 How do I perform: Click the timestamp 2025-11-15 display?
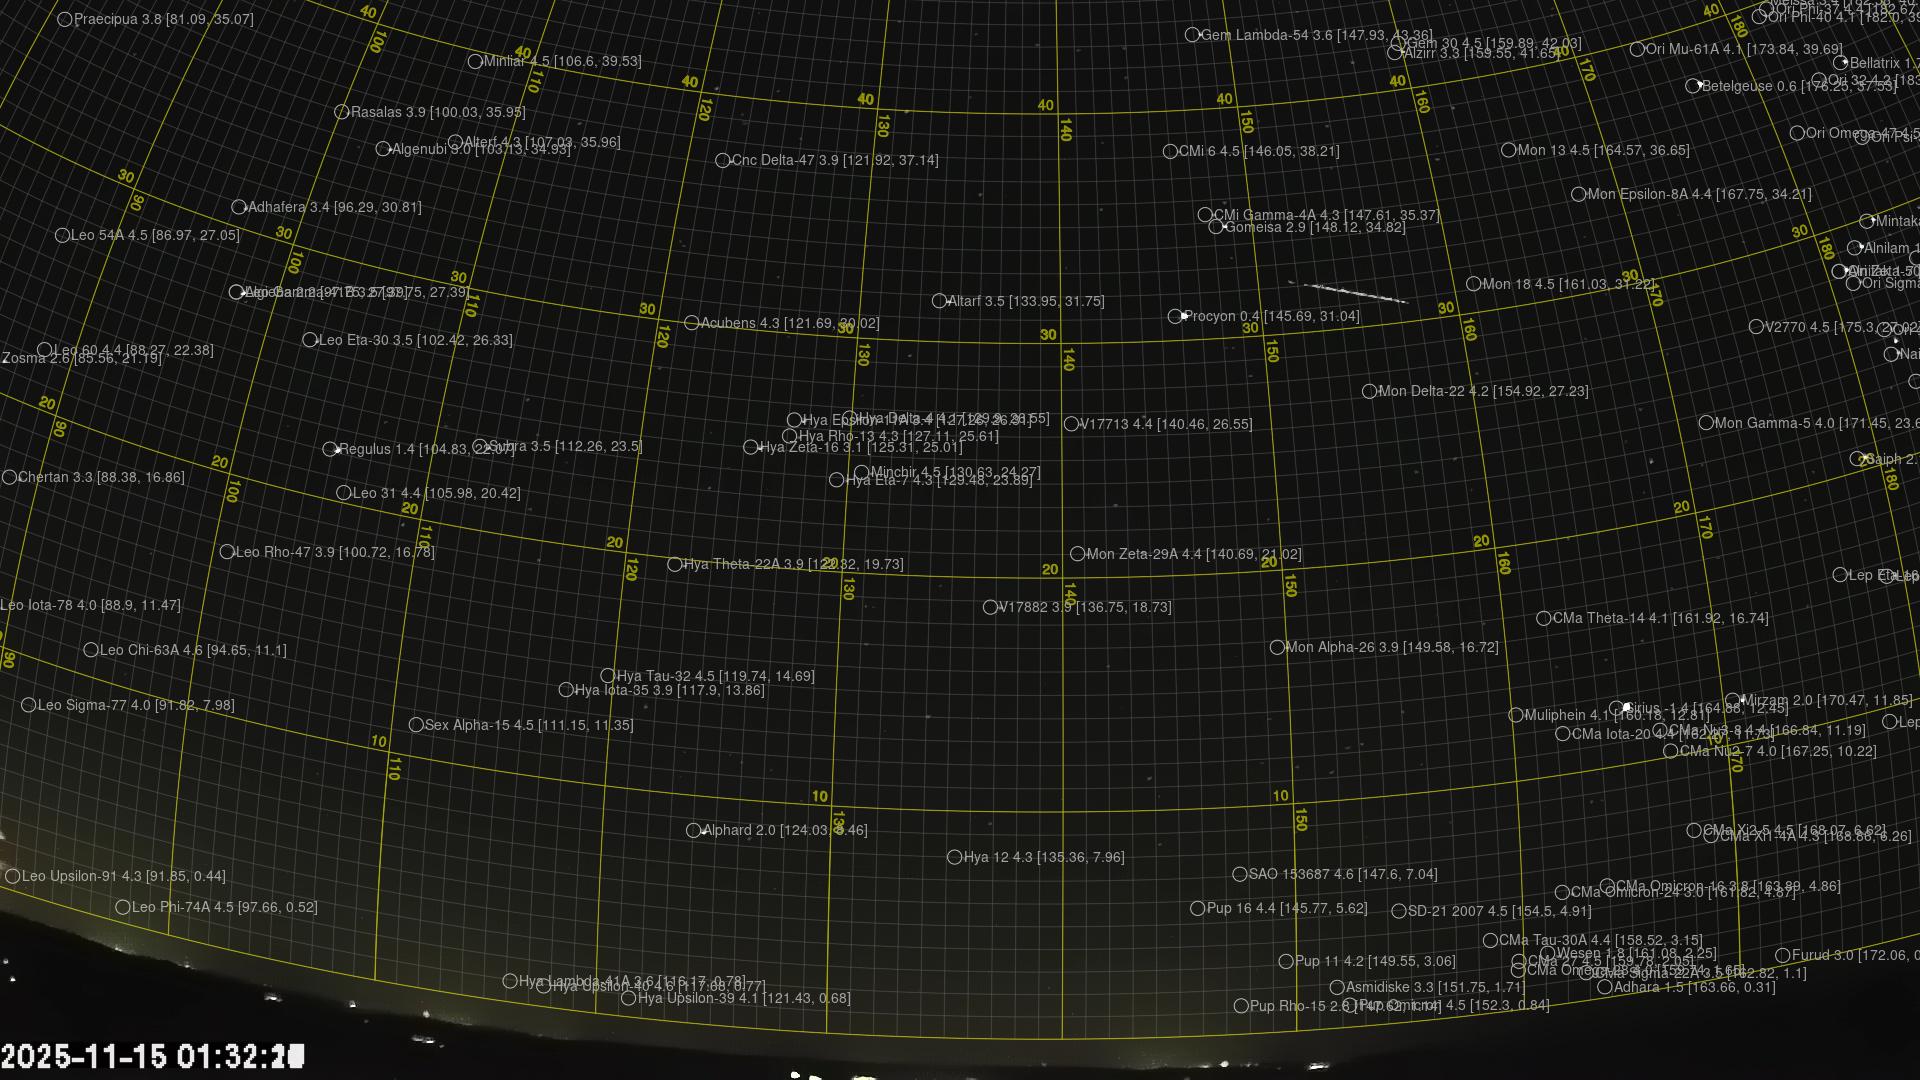(152, 1056)
